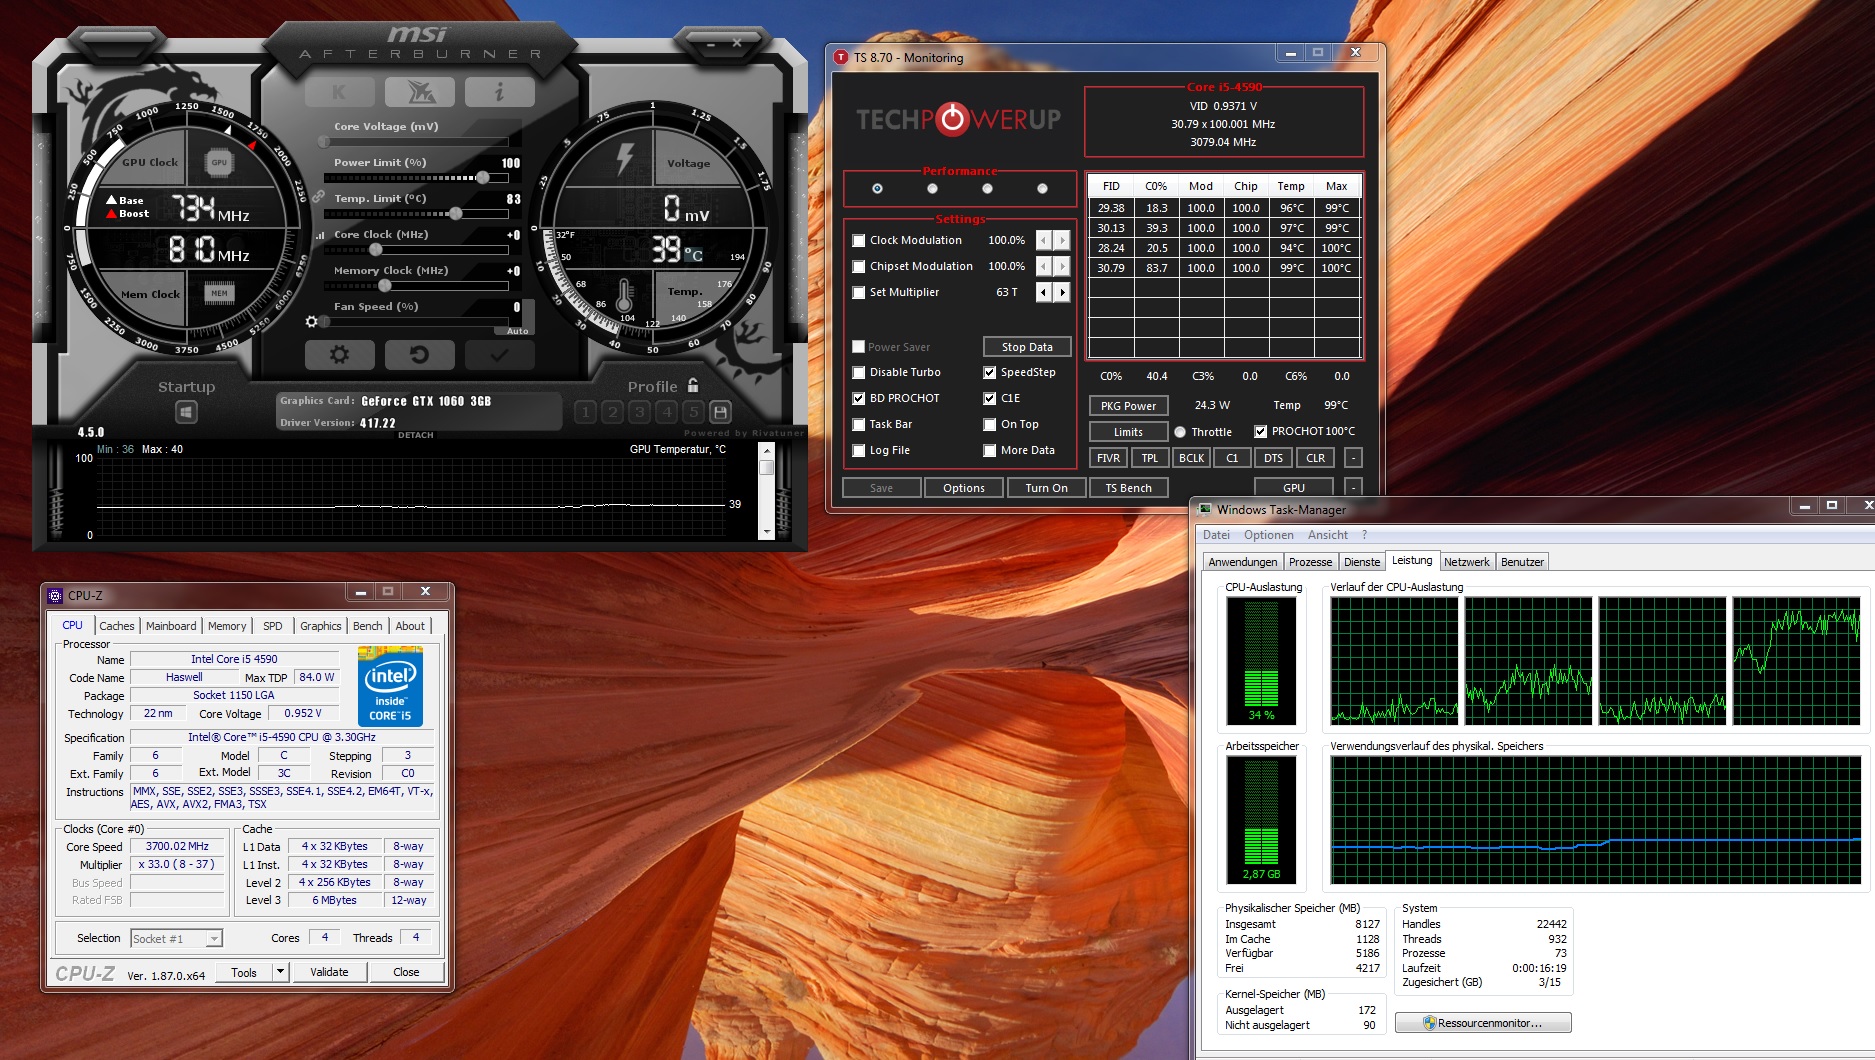Tick the Set Multiplier checkbox
Viewport: 1875px width, 1060px height.
(859, 292)
